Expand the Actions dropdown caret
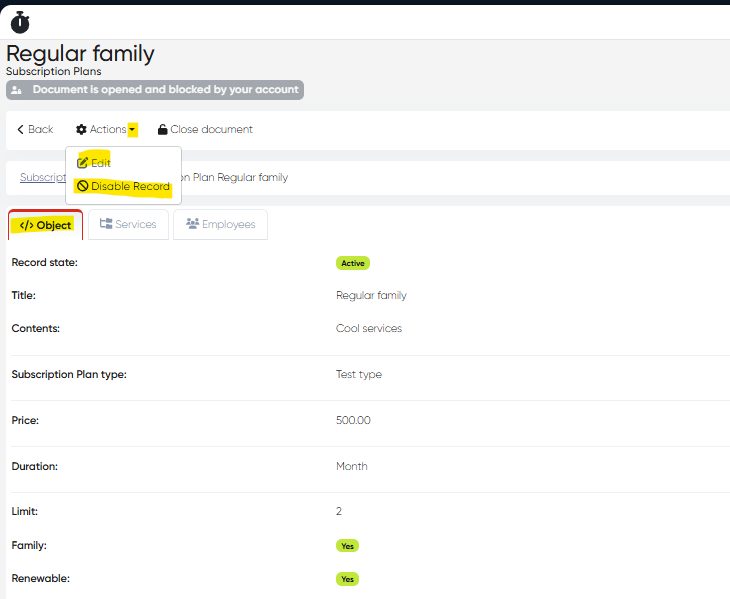 coord(132,130)
